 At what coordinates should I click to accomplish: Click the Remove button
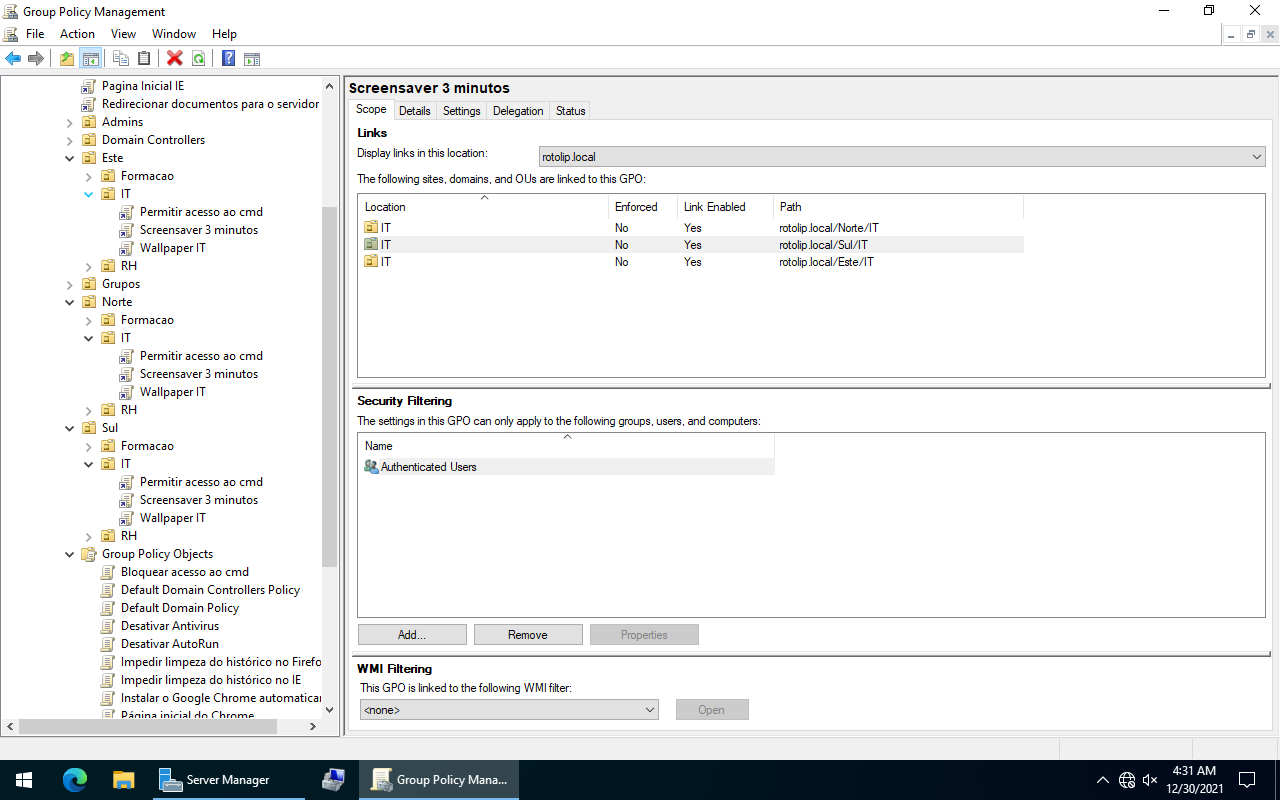click(x=528, y=635)
